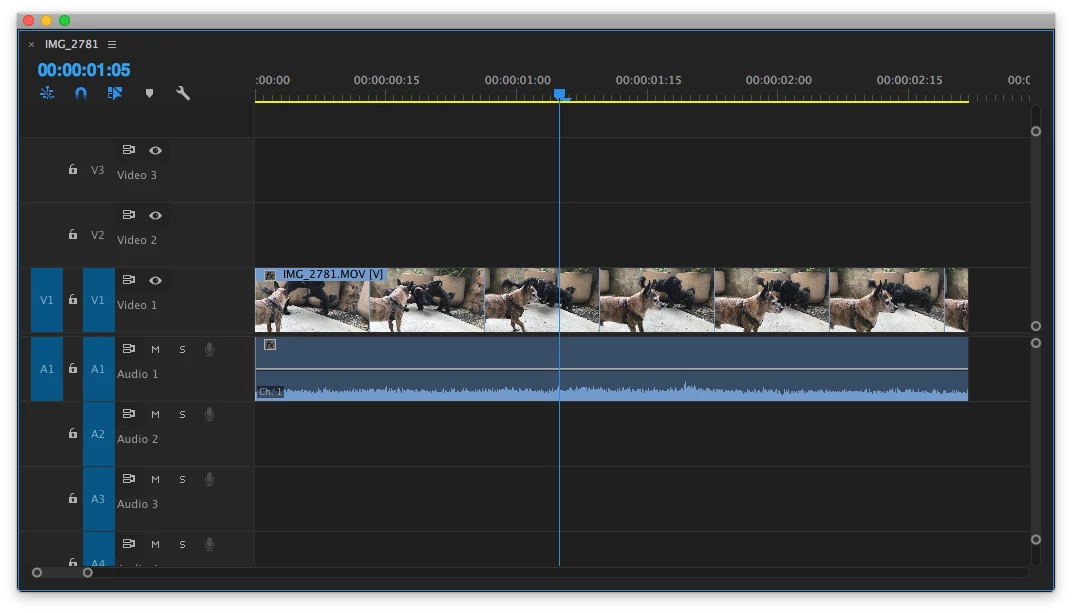Toggle sync lock on Audio 3
Screen dimensions: 1072x613
tap(129, 478)
